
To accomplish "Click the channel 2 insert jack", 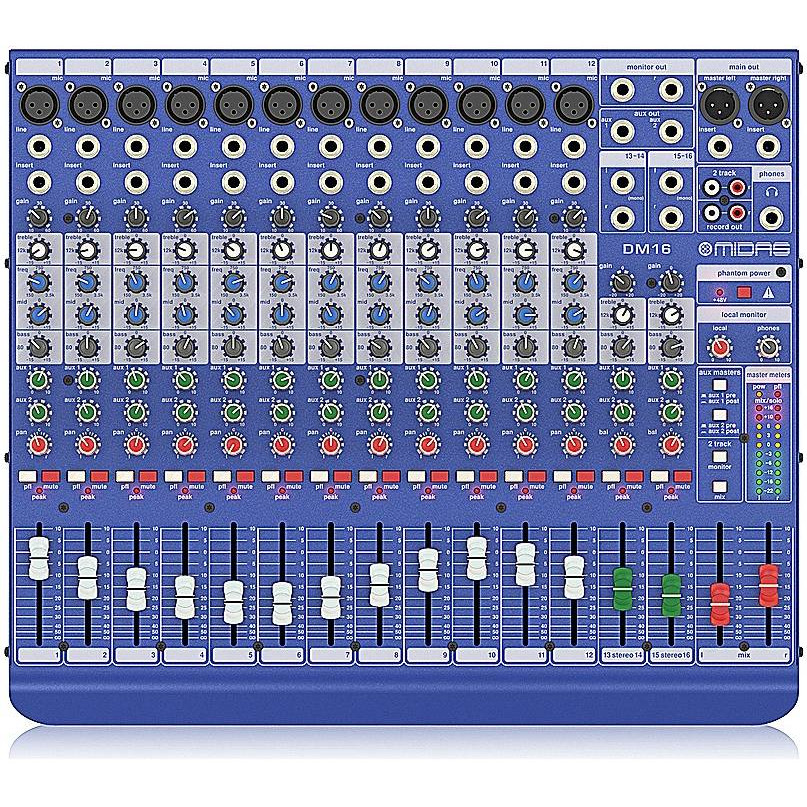I will click(x=87, y=182).
